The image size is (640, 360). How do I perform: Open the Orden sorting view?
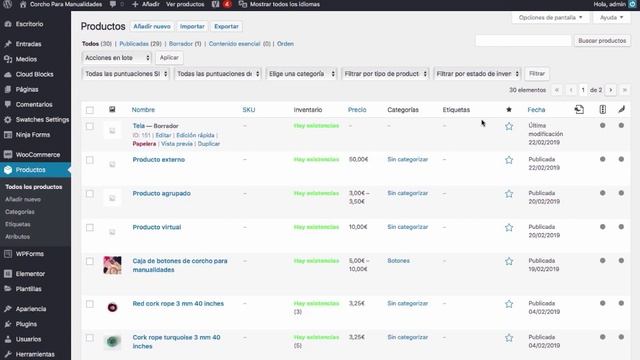(x=285, y=44)
